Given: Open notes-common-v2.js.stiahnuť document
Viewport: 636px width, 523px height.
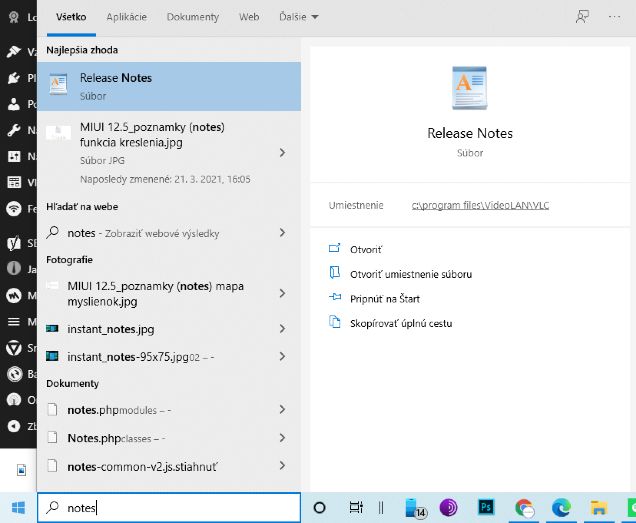Looking at the screenshot, I should (154, 466).
